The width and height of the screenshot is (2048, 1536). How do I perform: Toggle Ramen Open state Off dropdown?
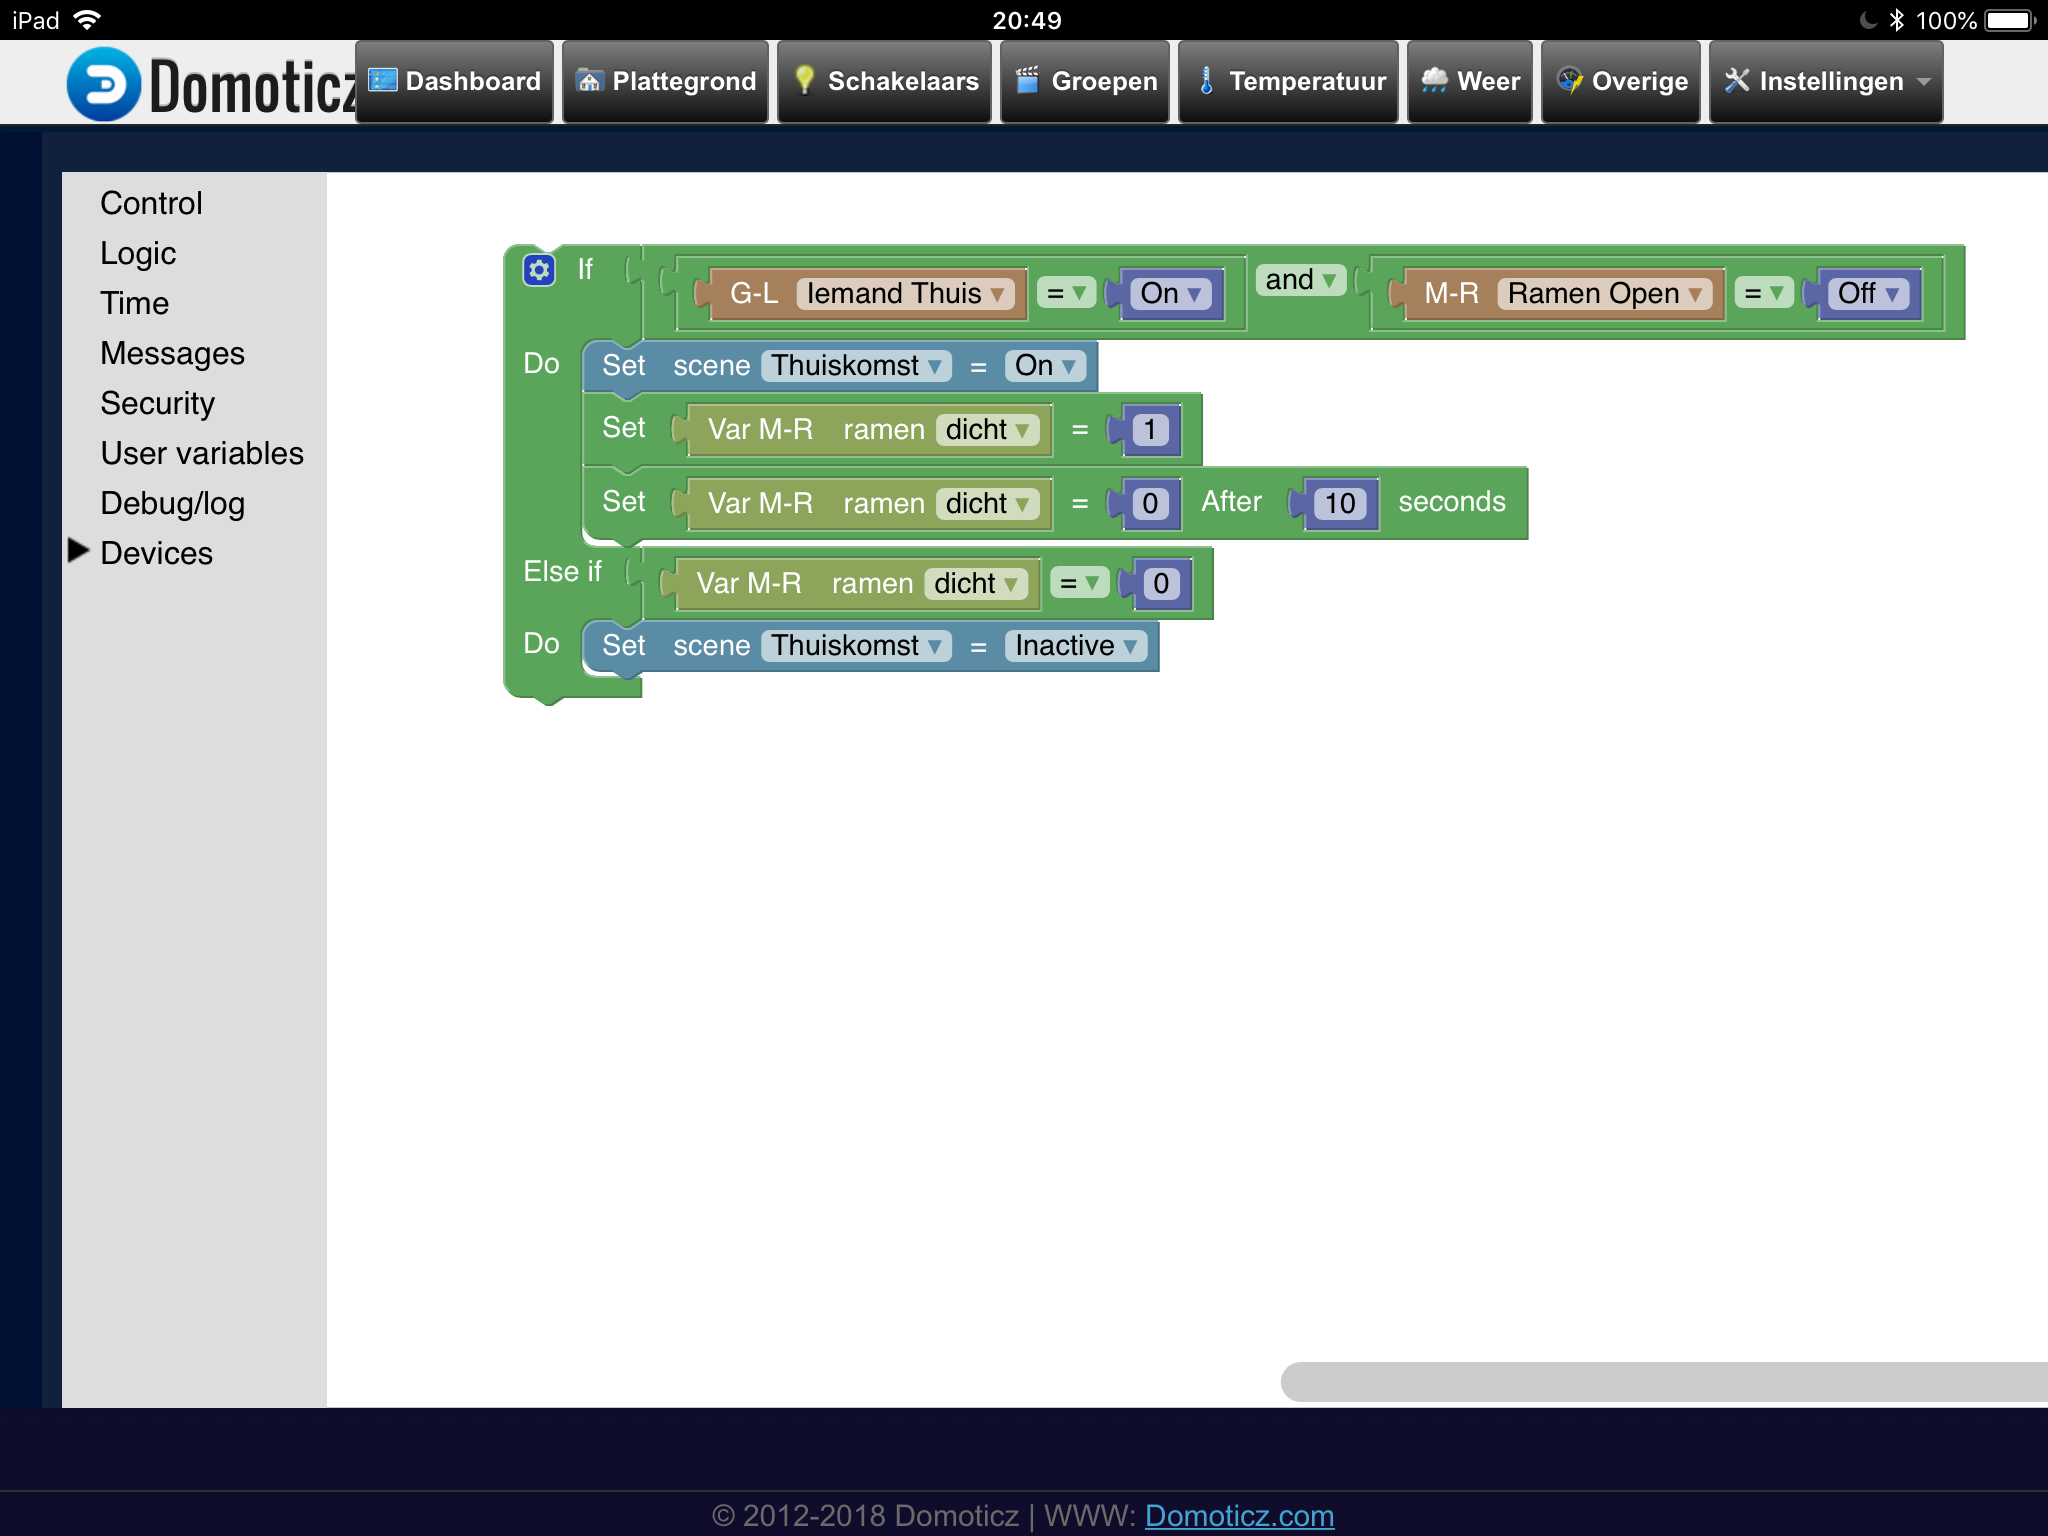(x=1868, y=294)
